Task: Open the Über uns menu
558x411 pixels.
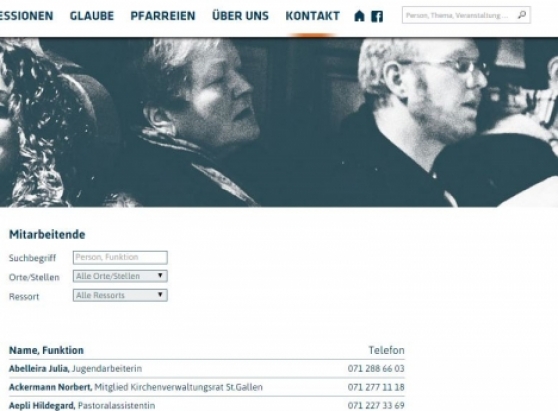Action: 240,16
